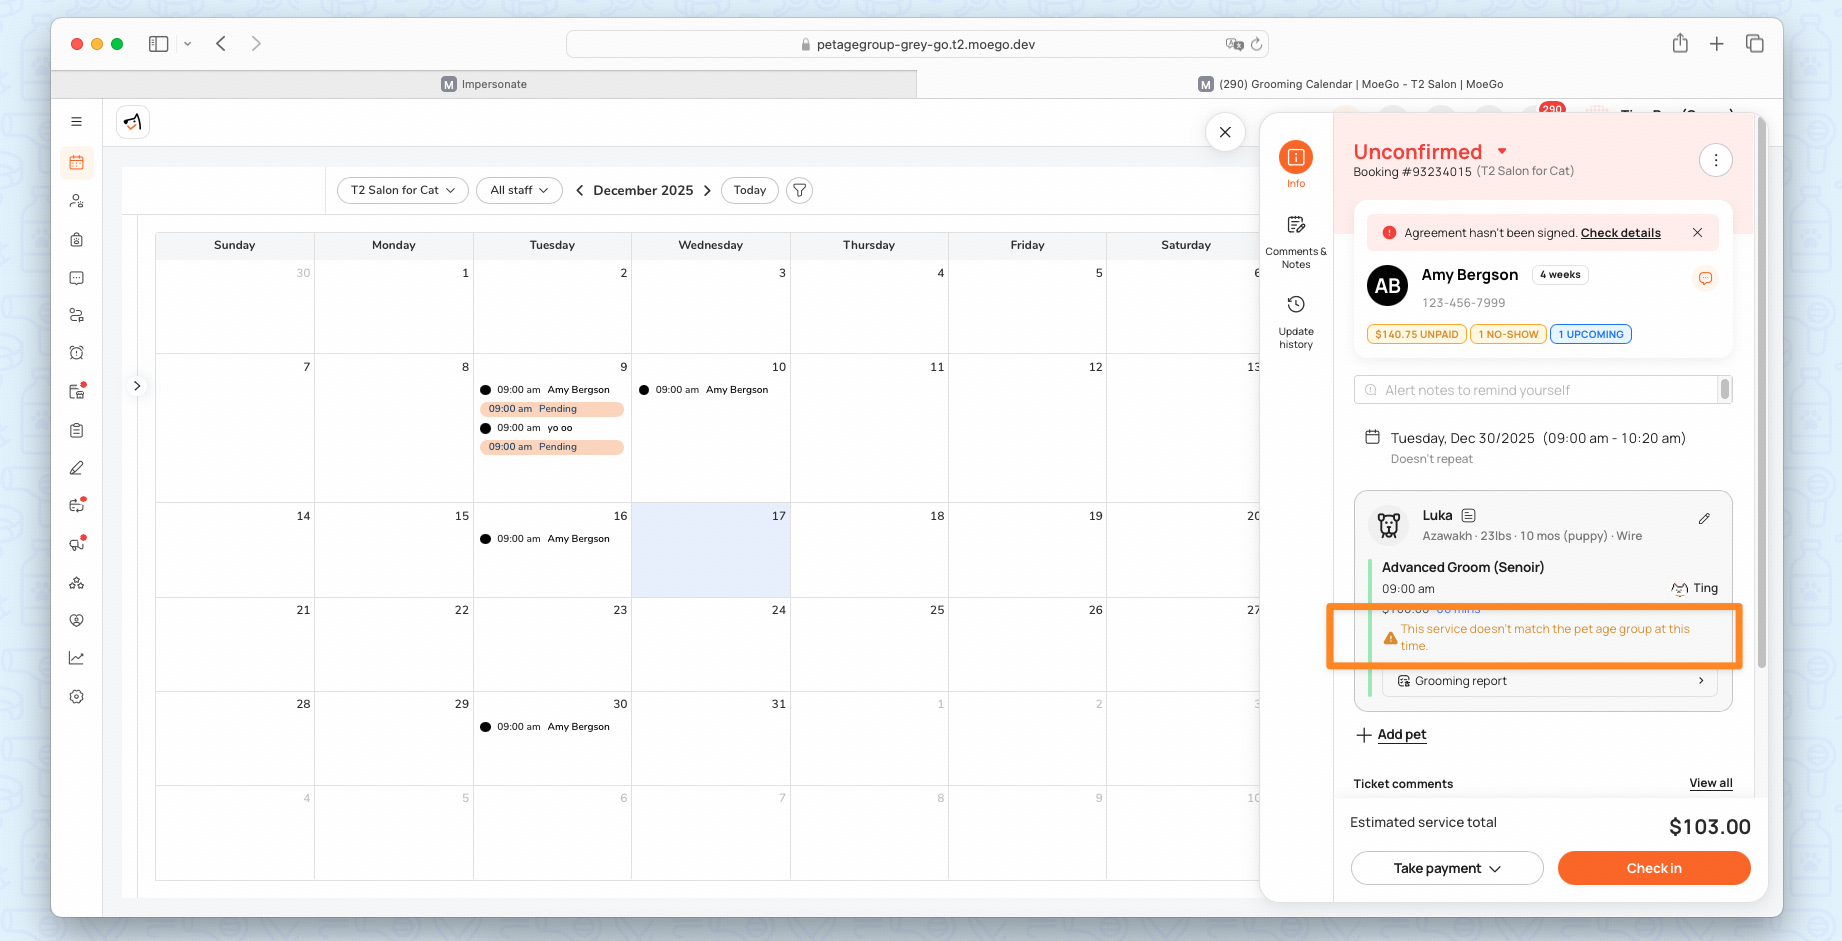Open the calendar icon in left sidebar
Image resolution: width=1842 pixels, height=941 pixels.
point(77,163)
